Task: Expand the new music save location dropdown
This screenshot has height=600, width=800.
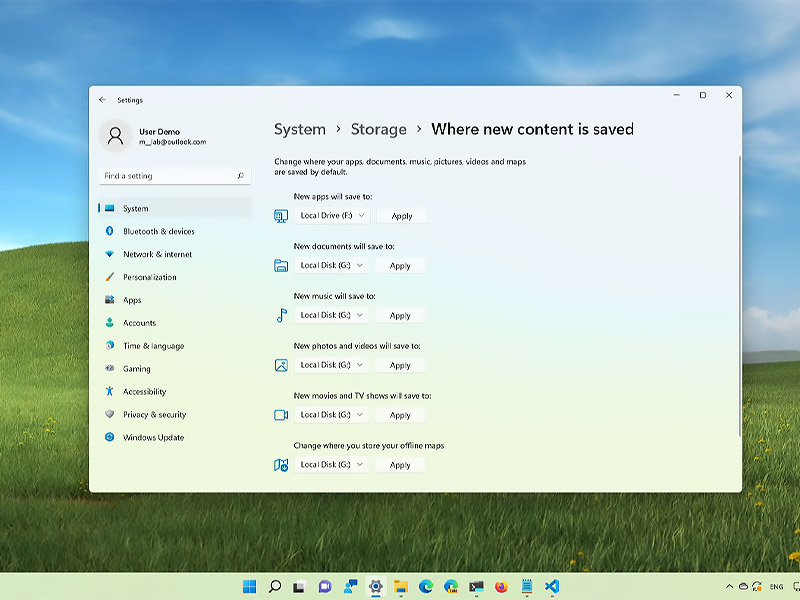Action: tap(331, 315)
